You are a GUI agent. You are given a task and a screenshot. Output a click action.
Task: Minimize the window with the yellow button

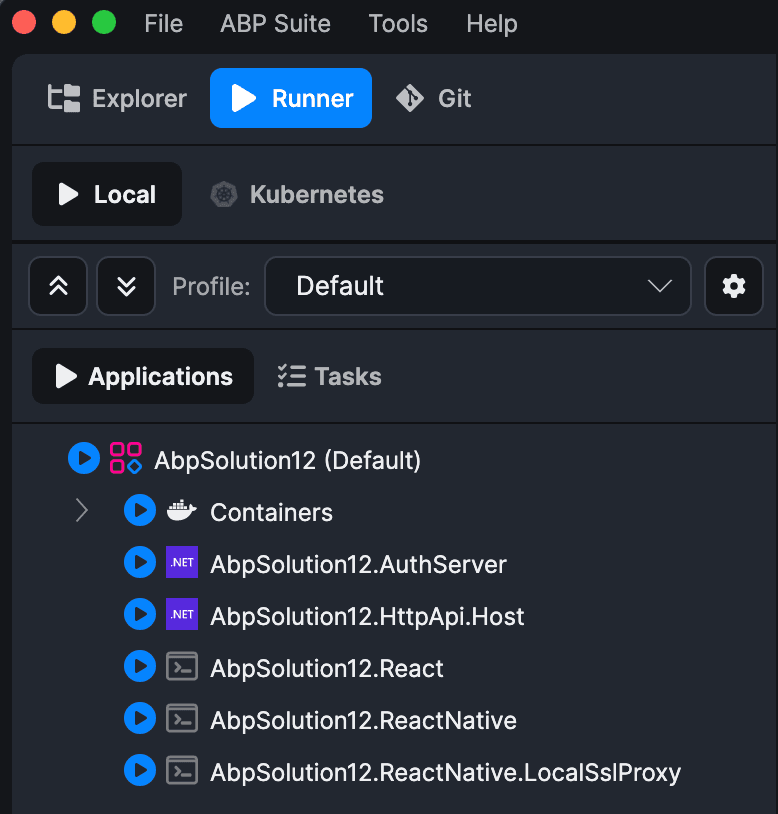click(x=64, y=23)
